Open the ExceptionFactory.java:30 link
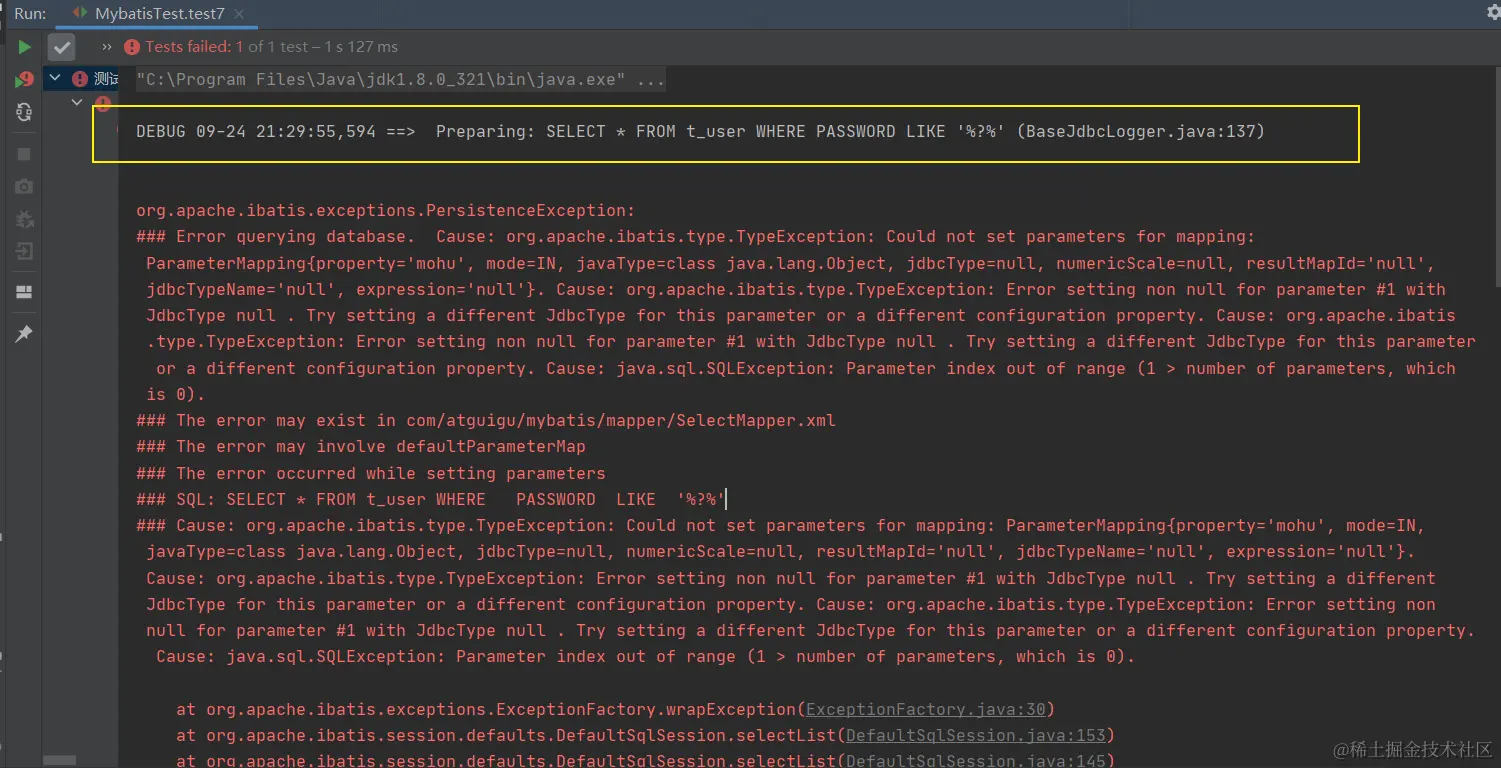 pyautogui.click(x=925, y=709)
